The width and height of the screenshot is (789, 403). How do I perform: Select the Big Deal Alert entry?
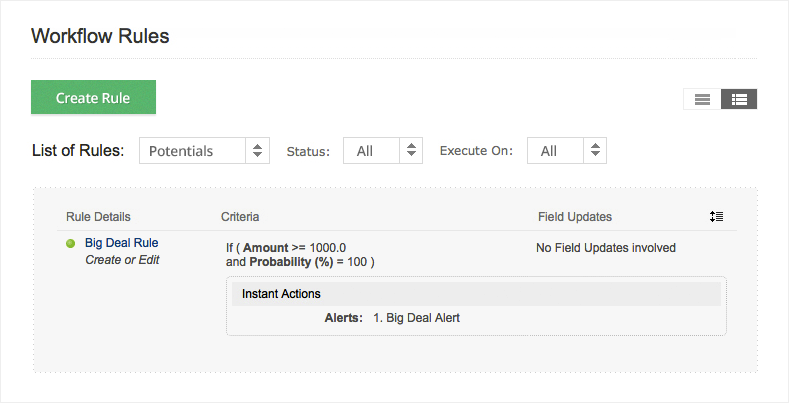click(422, 318)
